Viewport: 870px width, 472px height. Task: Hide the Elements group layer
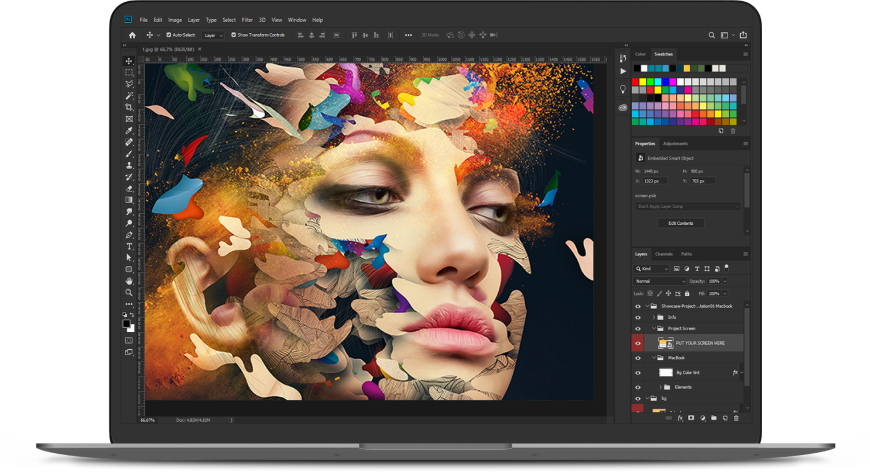click(638, 387)
